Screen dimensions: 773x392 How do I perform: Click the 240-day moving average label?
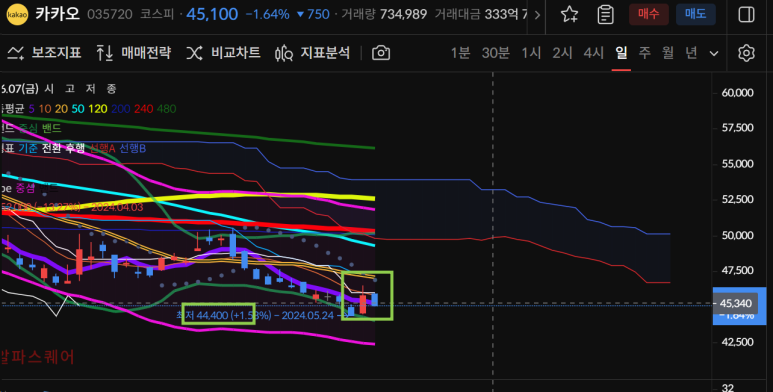[x=143, y=109]
